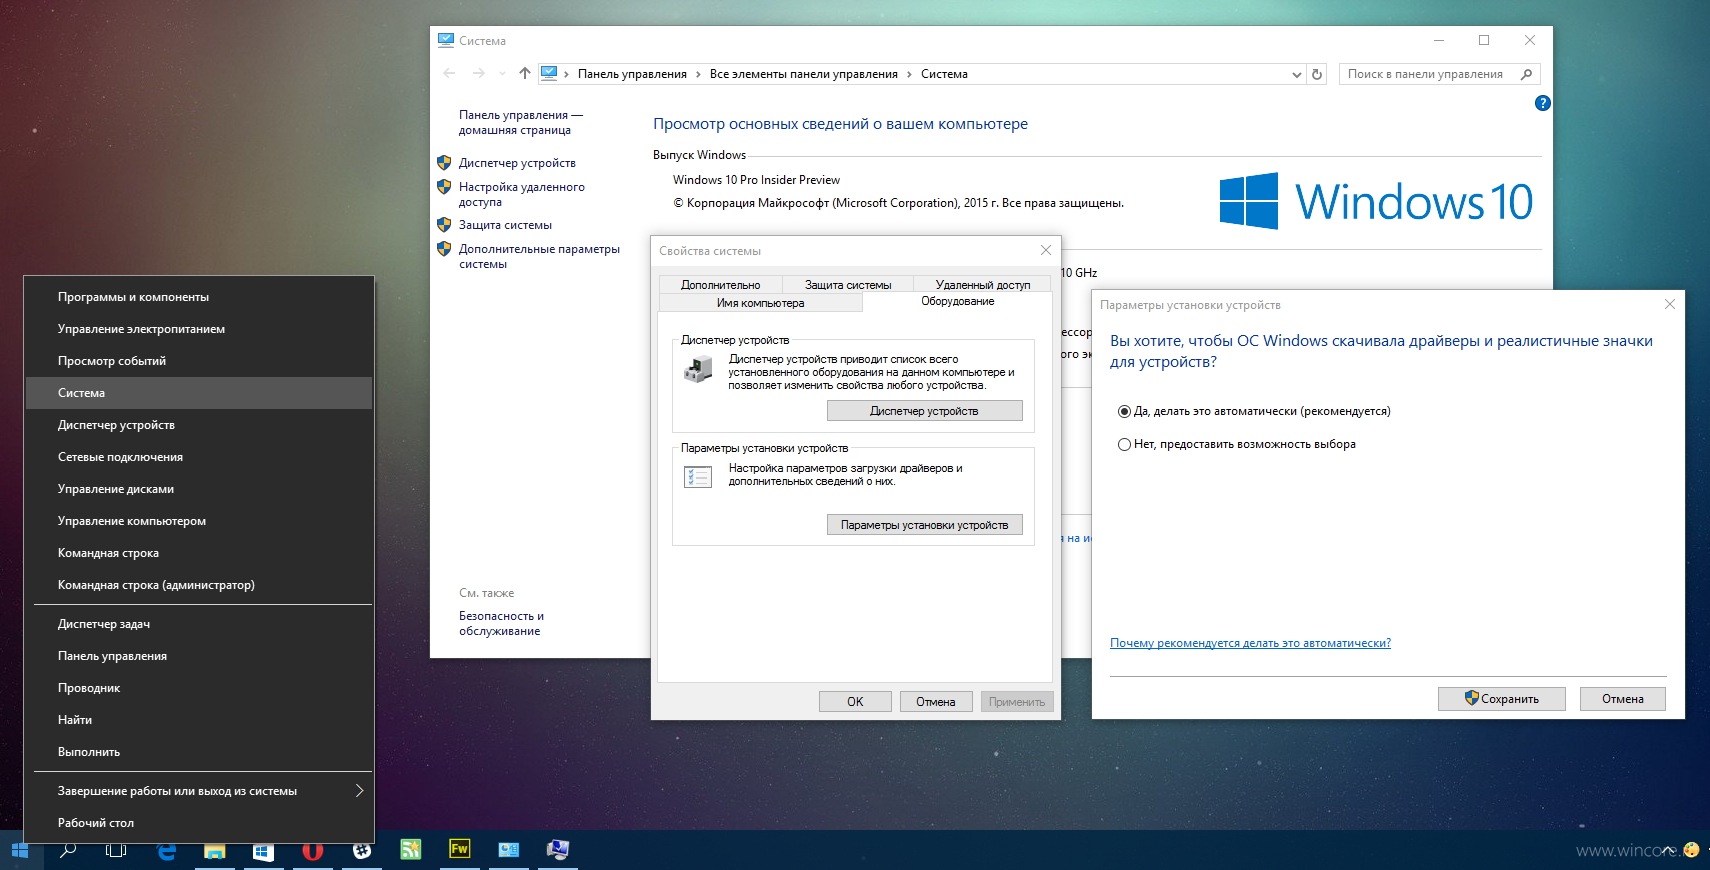Switch to the Дополнительно tab
Image resolution: width=1710 pixels, height=870 pixels.
[720, 285]
